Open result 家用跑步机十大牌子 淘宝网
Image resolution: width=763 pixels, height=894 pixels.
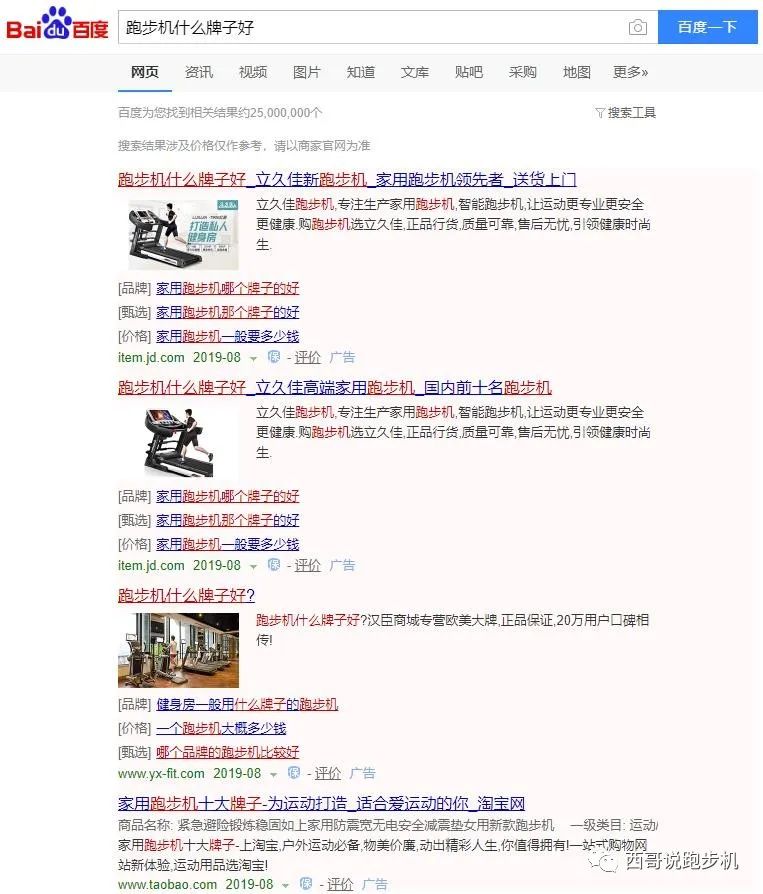pyautogui.click(x=322, y=804)
